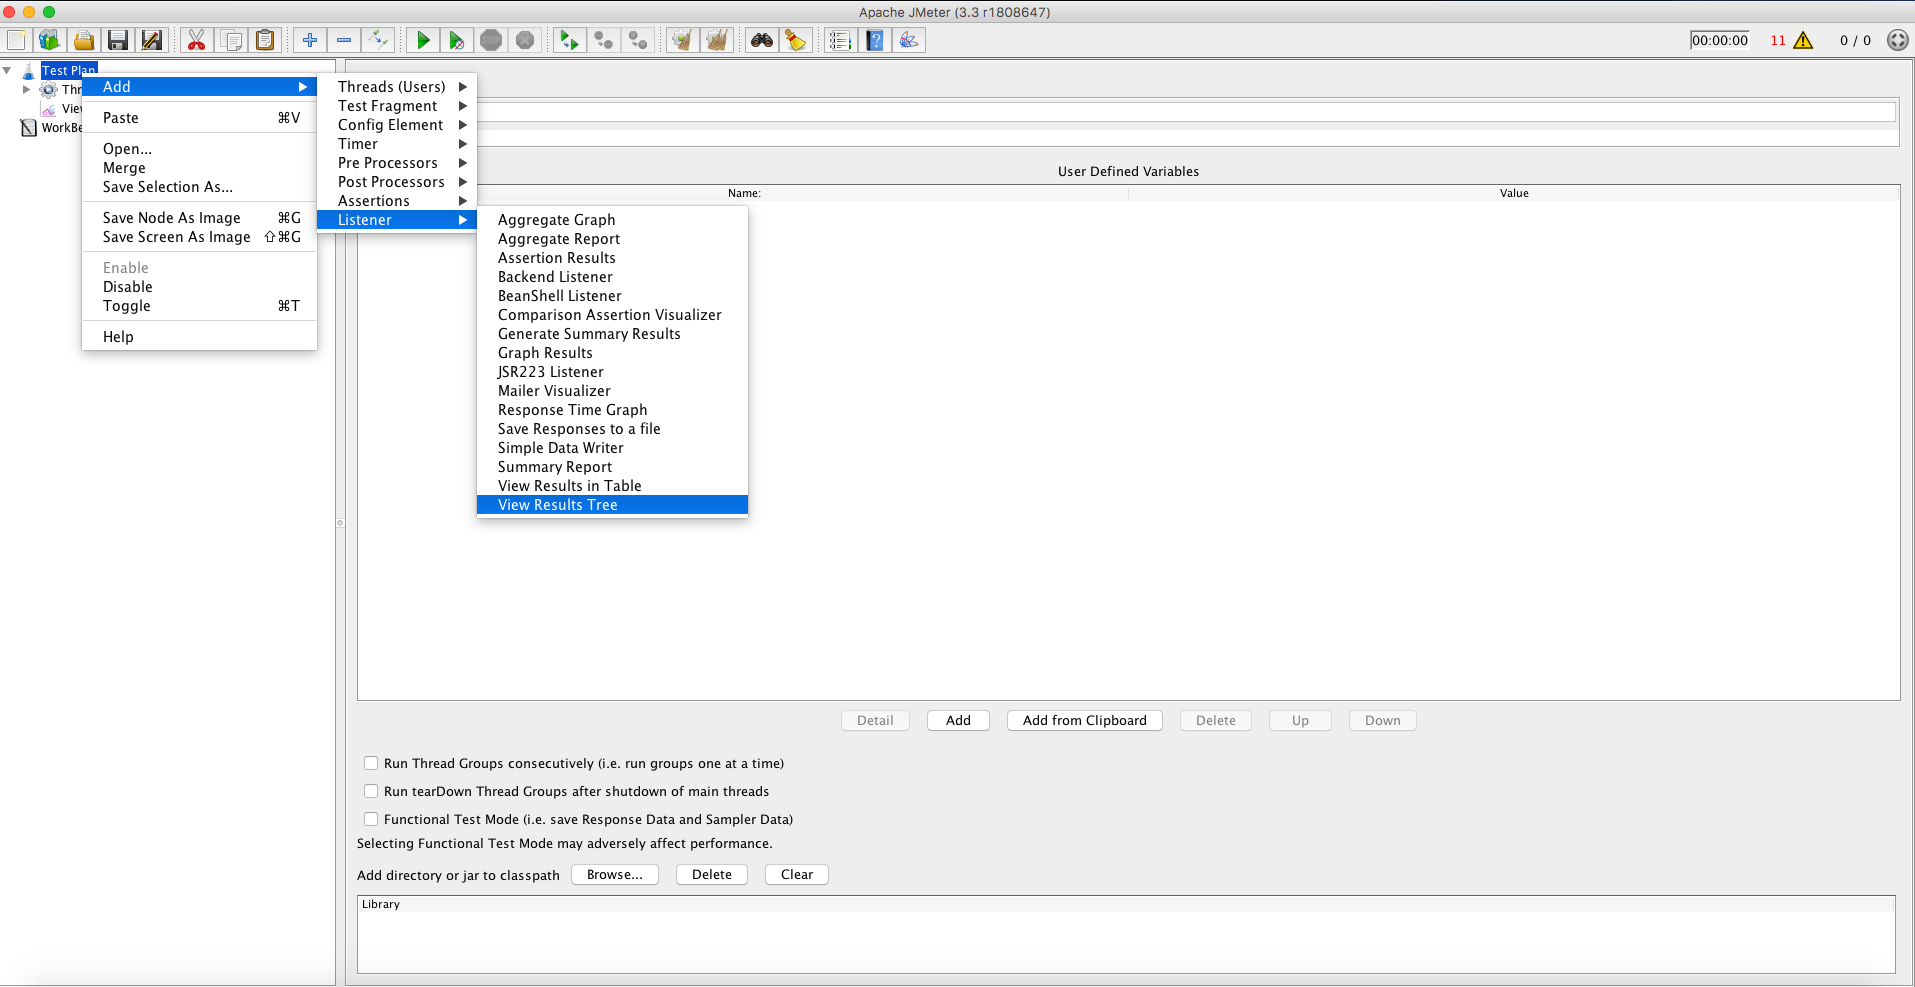Open Help with the question mark icon
This screenshot has width=1915, height=987.
coord(875,40)
